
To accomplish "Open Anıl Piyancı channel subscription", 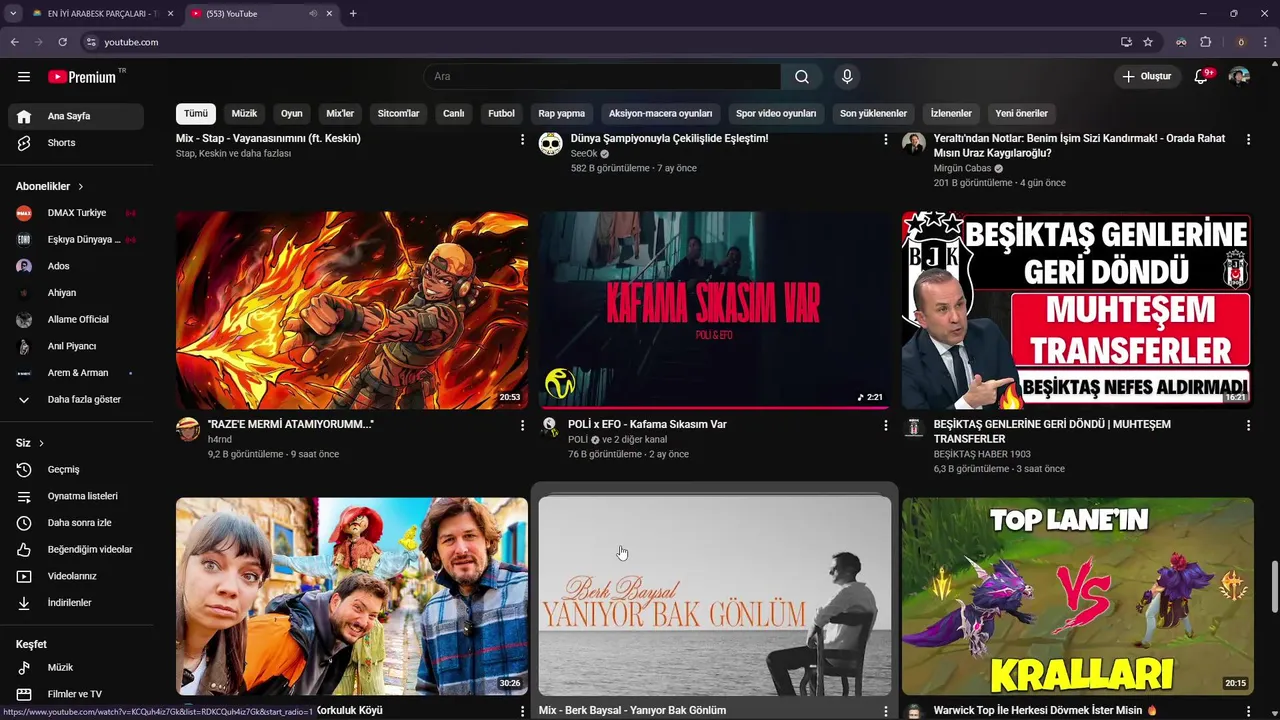I will tap(76, 346).
